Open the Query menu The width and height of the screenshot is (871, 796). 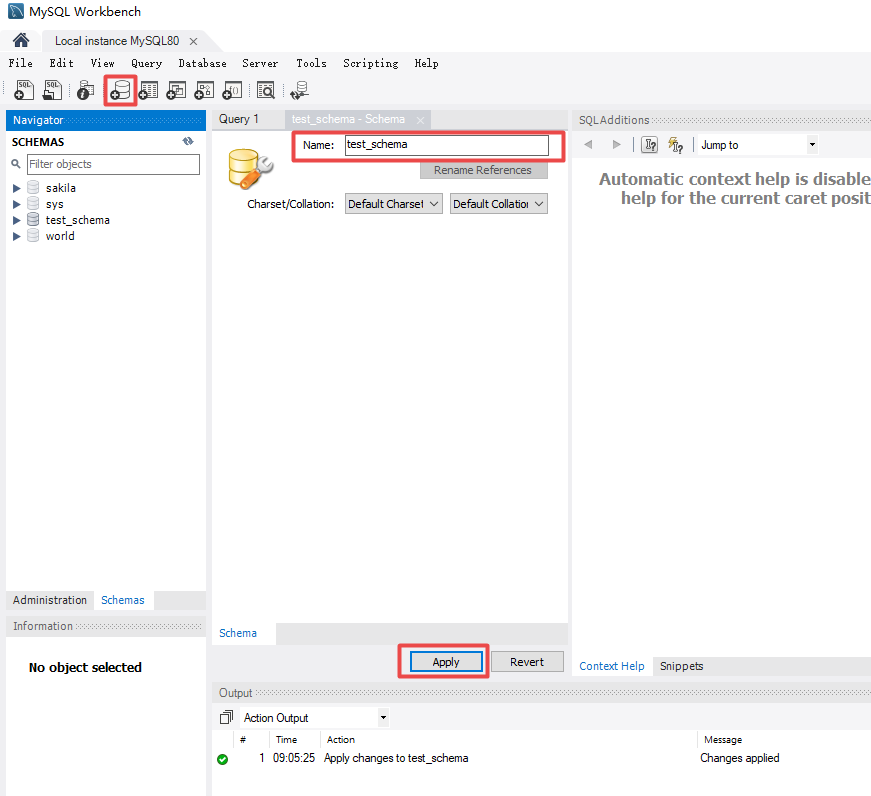(147, 63)
